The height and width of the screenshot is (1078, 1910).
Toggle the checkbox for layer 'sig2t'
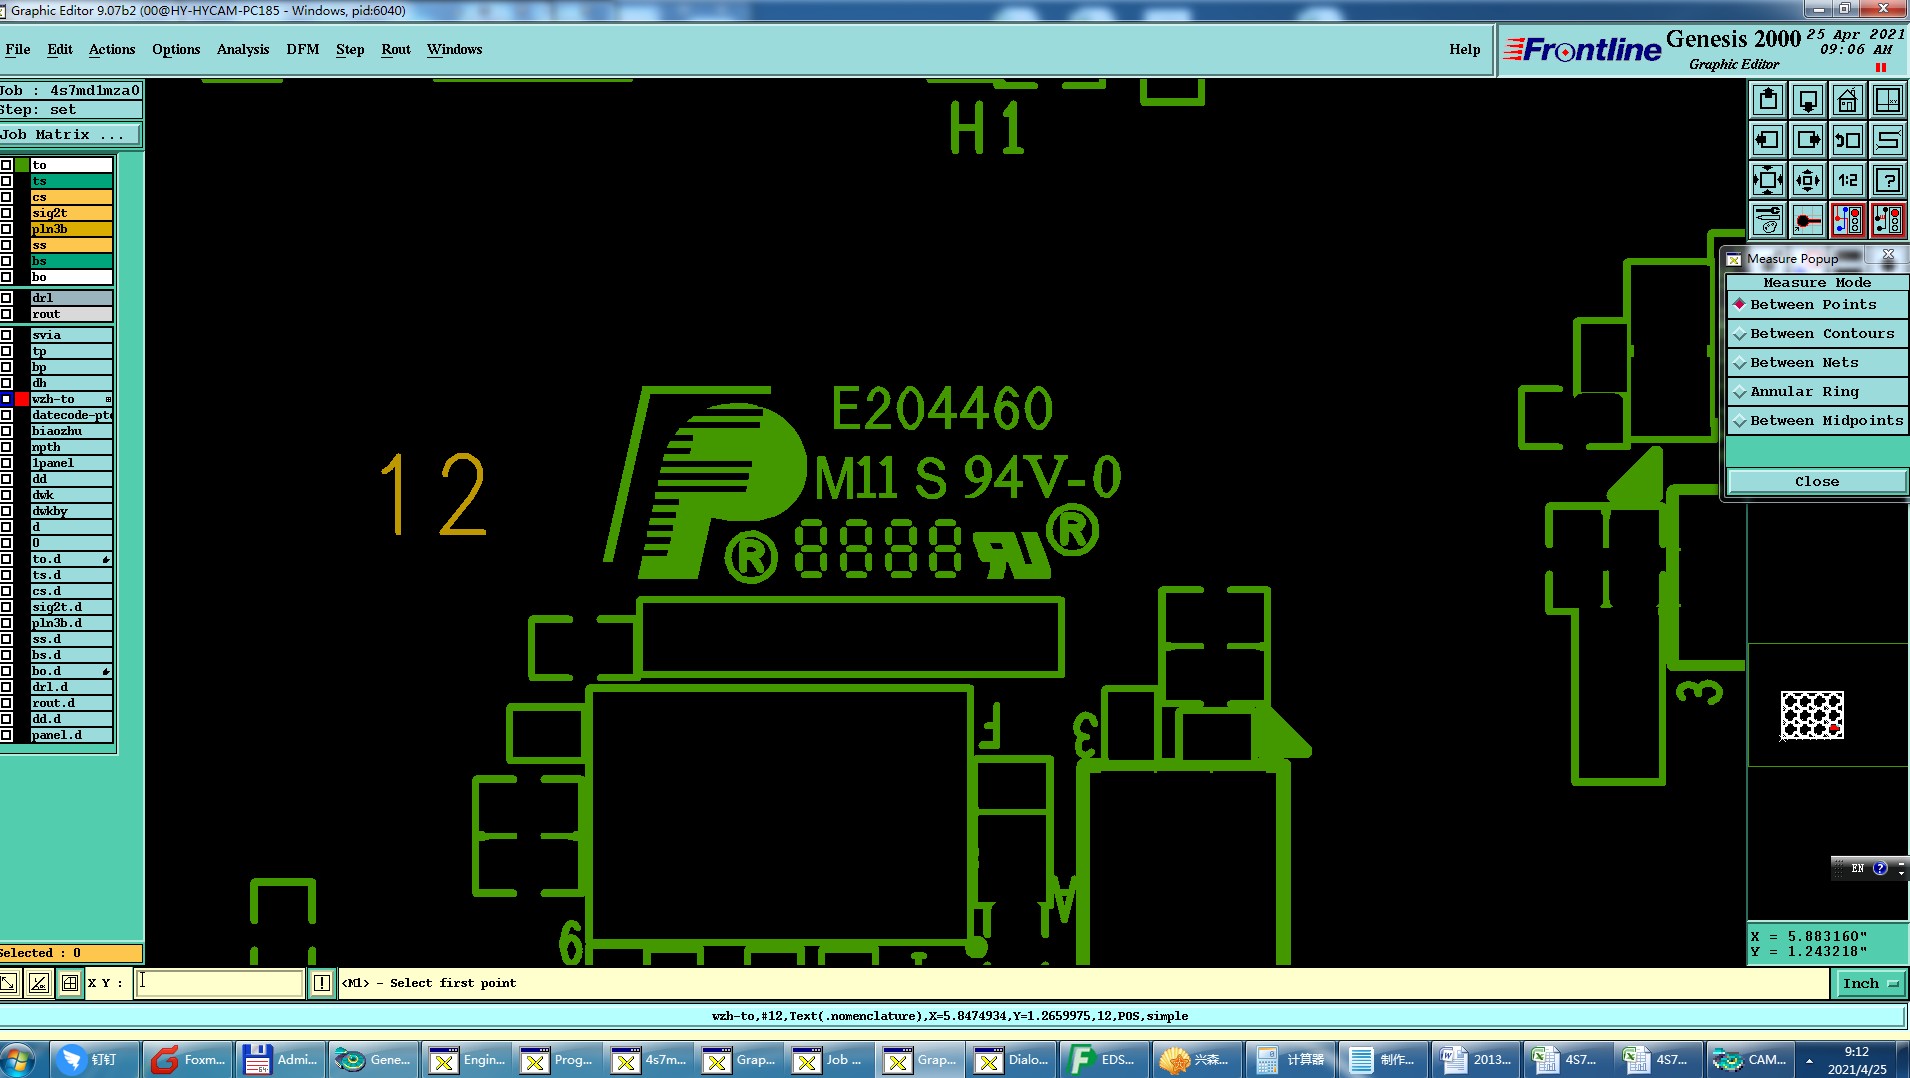(6, 213)
